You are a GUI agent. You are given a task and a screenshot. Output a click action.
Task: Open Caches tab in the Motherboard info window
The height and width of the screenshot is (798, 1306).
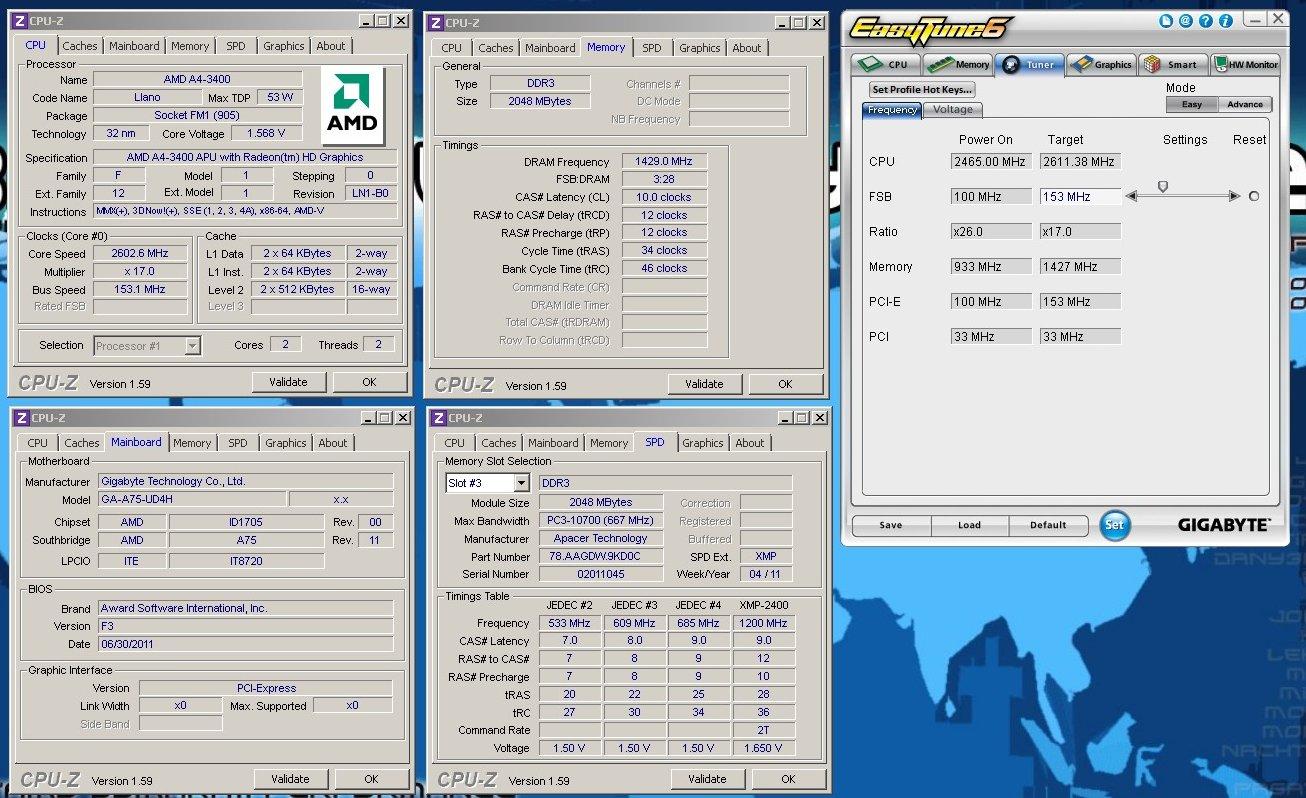[82, 443]
